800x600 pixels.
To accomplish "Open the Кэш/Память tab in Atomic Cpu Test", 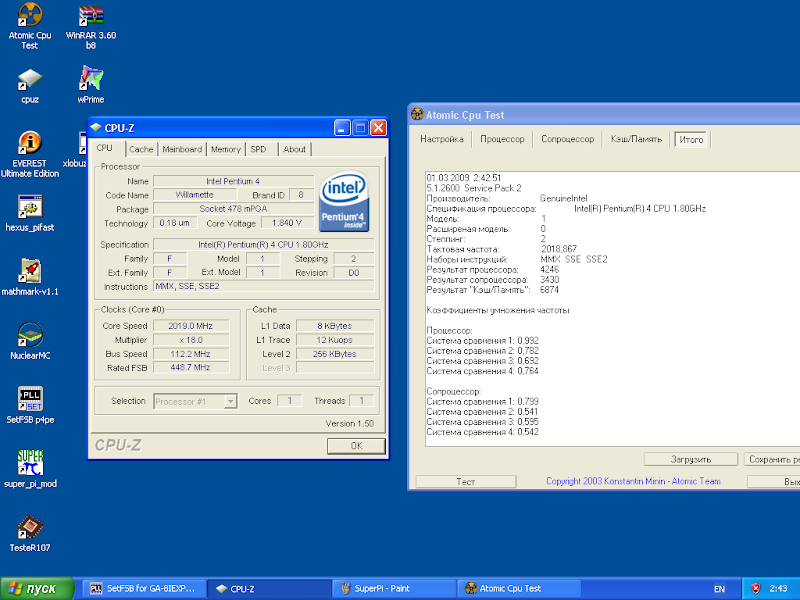I will click(x=636, y=139).
